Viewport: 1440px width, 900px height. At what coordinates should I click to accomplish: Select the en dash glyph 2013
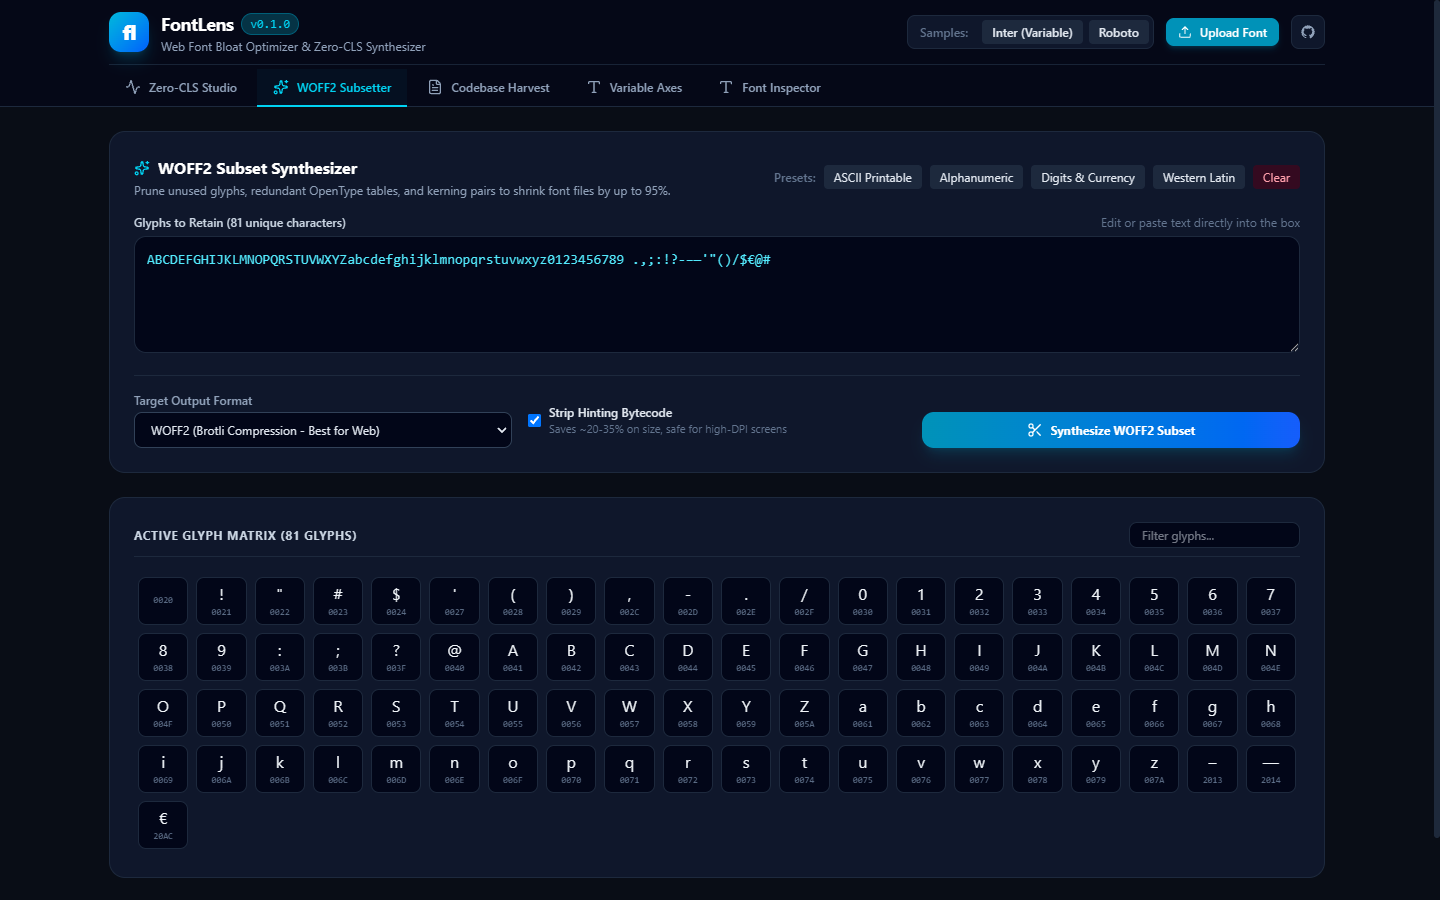1212,769
